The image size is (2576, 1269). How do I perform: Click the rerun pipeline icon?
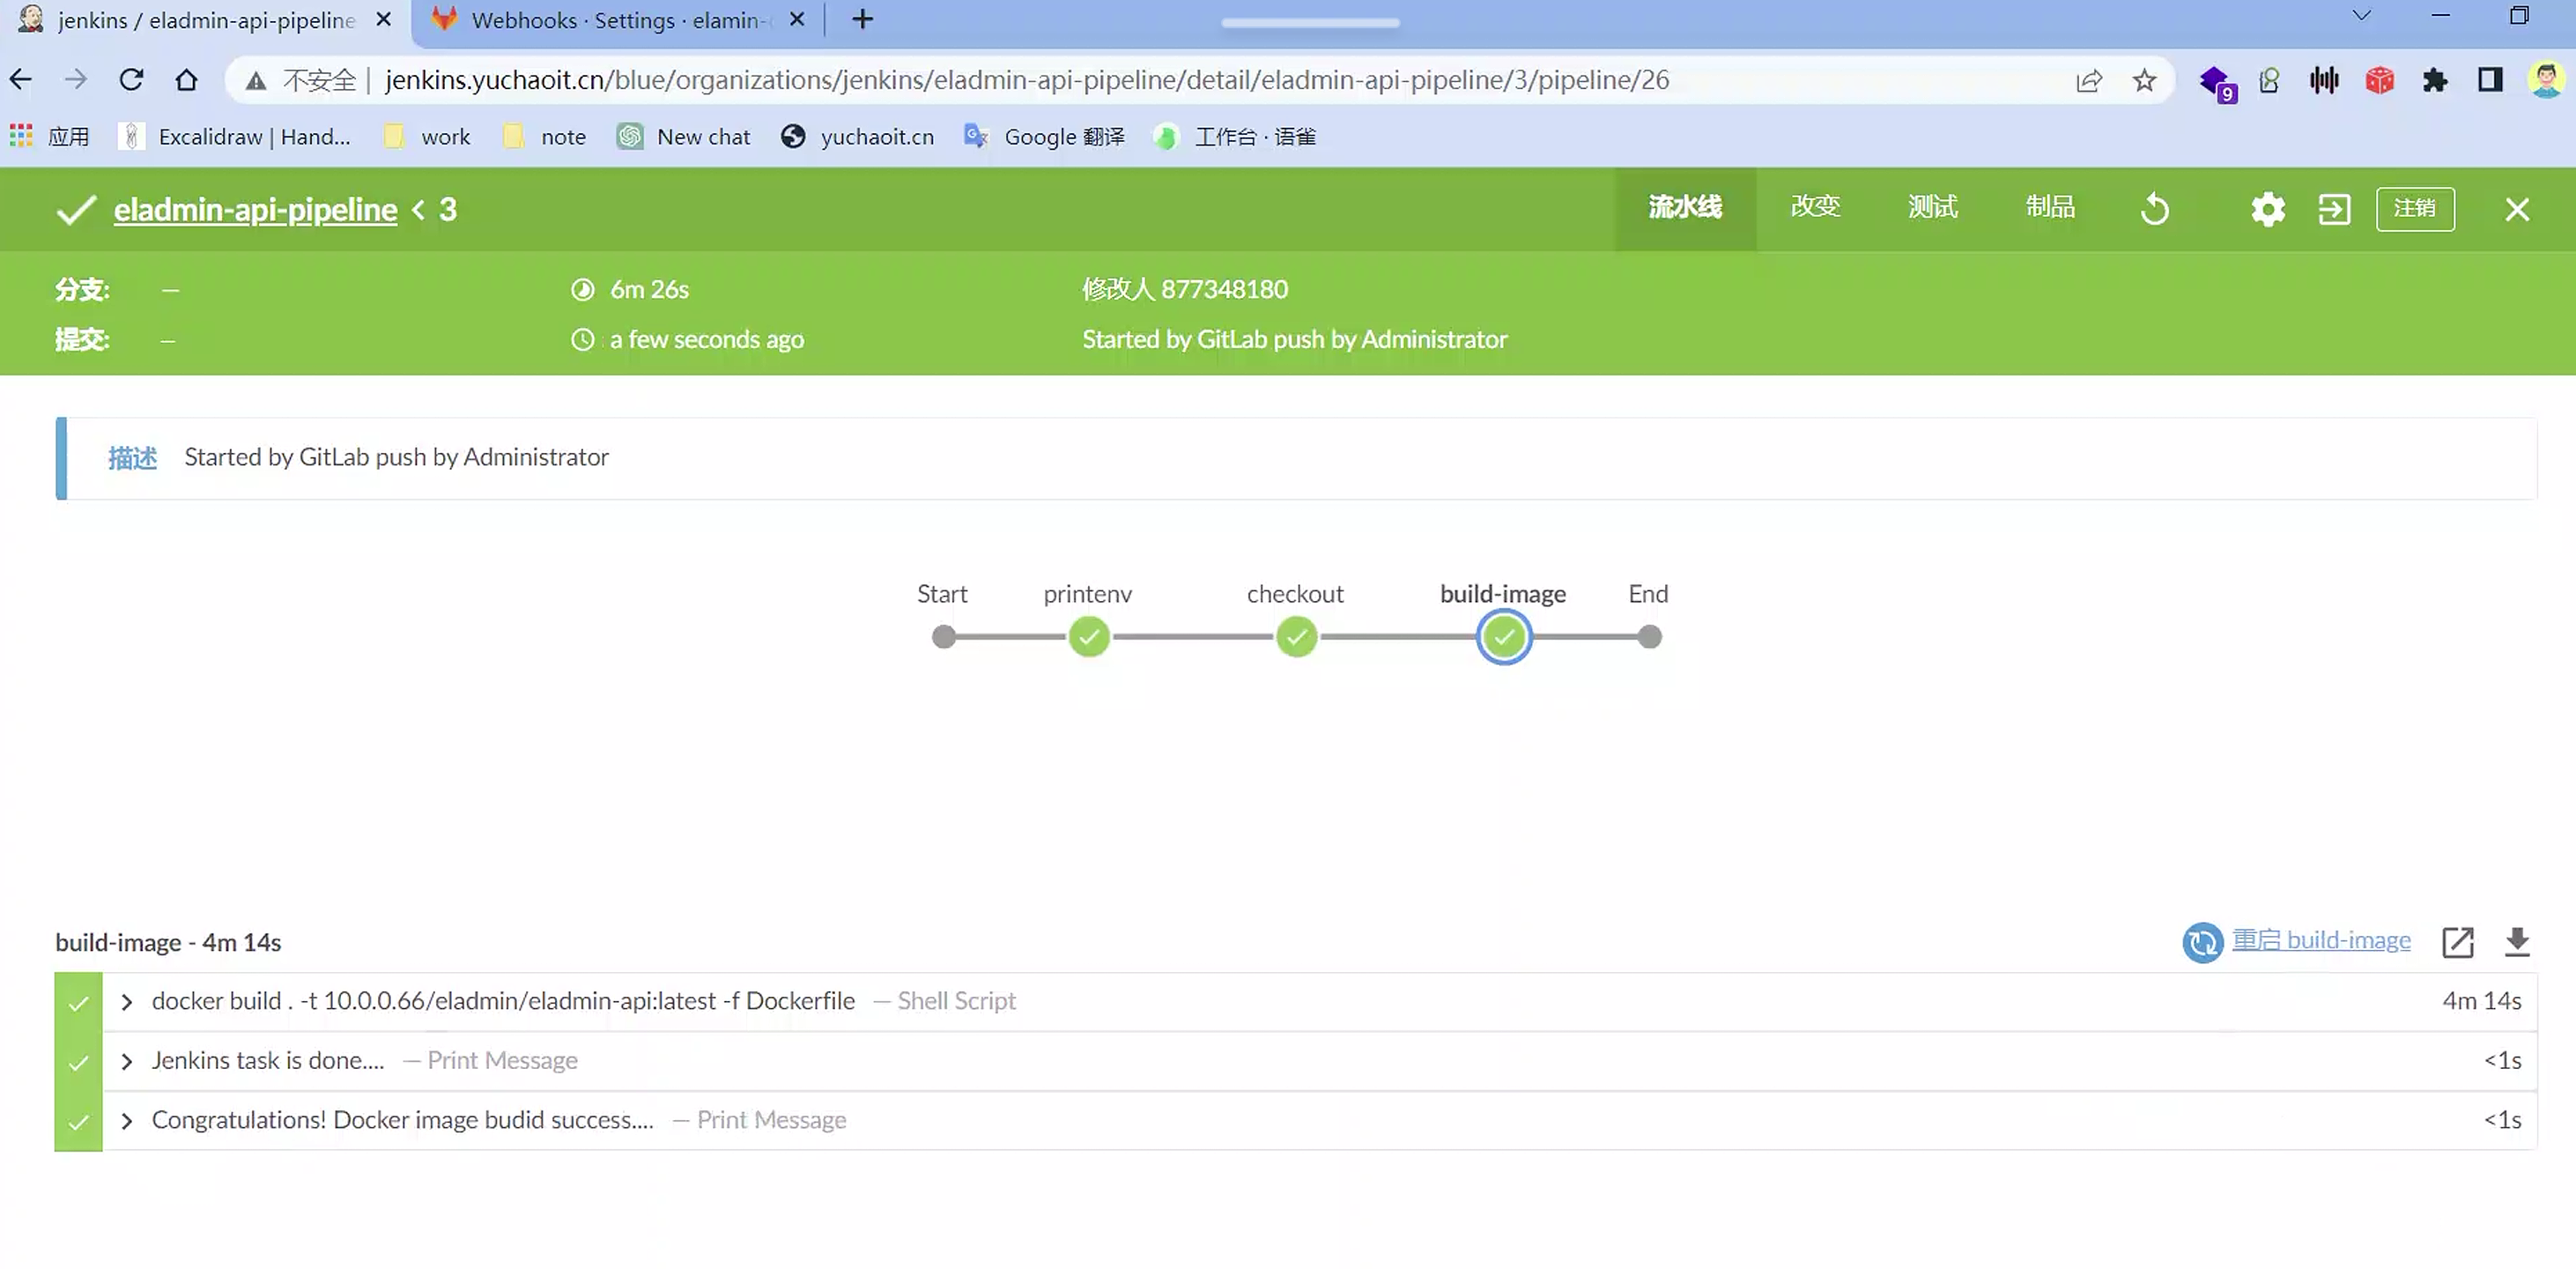2155,210
